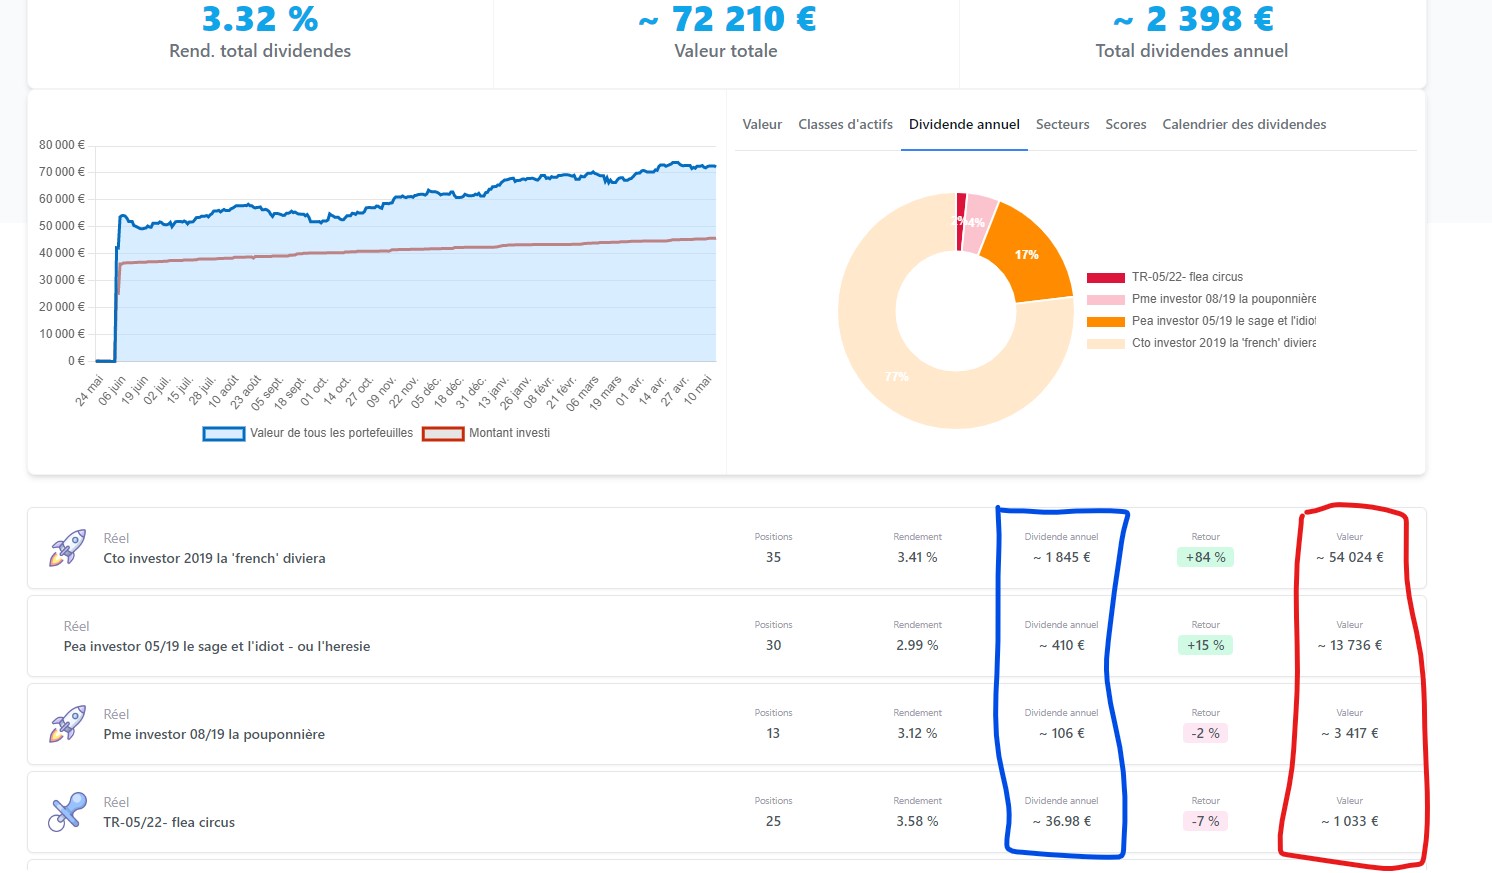Click the orange swatch for Pea investor 05/19
The height and width of the screenshot is (873, 1492).
point(1105,322)
